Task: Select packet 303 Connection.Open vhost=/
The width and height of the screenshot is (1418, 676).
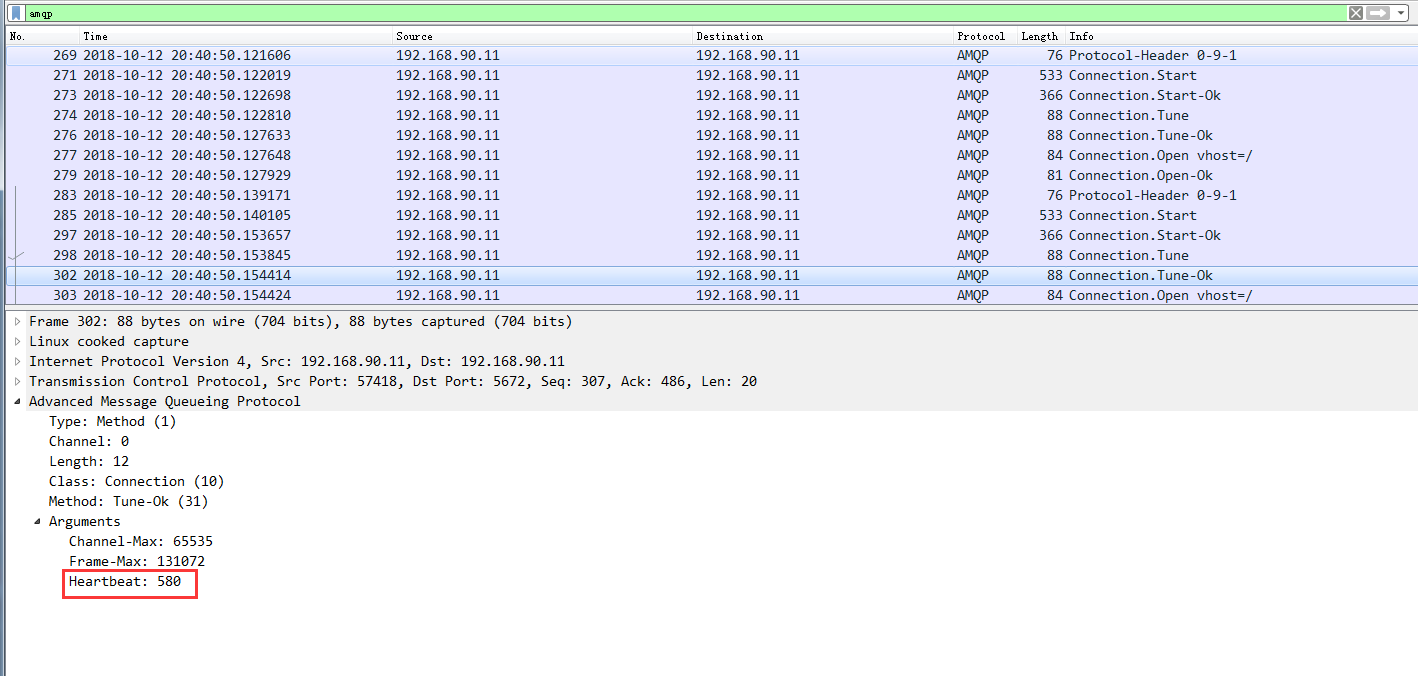Action: [x=711, y=295]
